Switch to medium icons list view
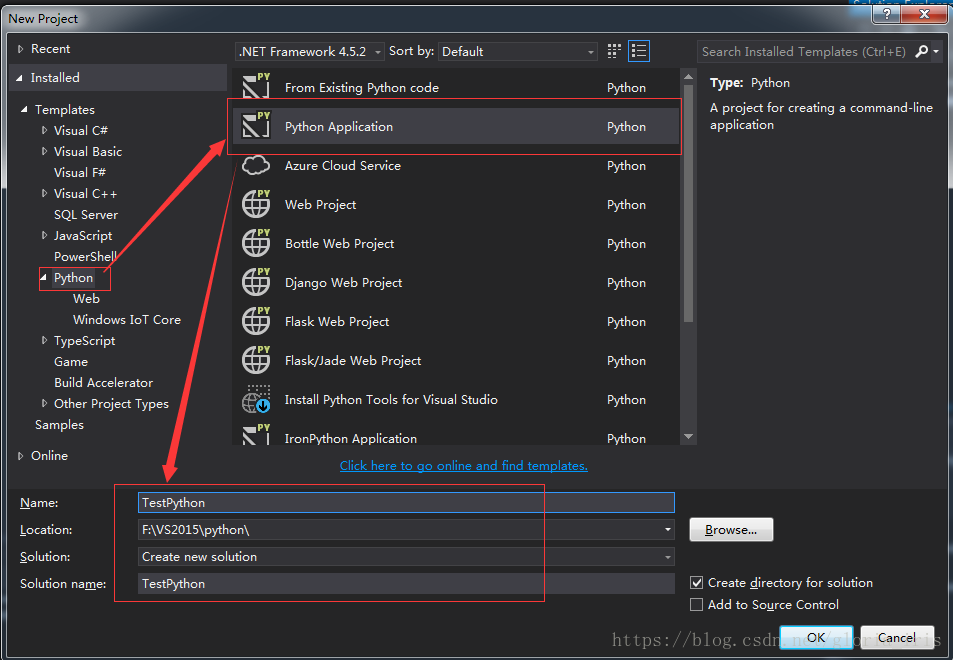The height and width of the screenshot is (660, 953). pos(639,51)
